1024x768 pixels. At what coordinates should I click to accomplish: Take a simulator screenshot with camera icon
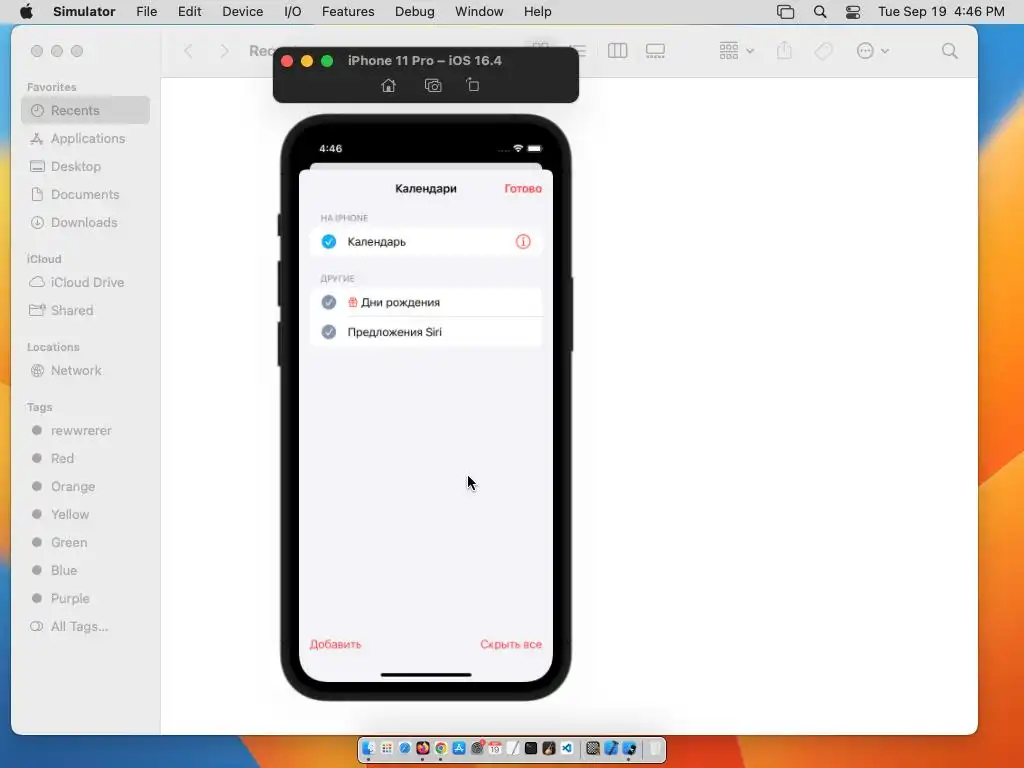433,86
